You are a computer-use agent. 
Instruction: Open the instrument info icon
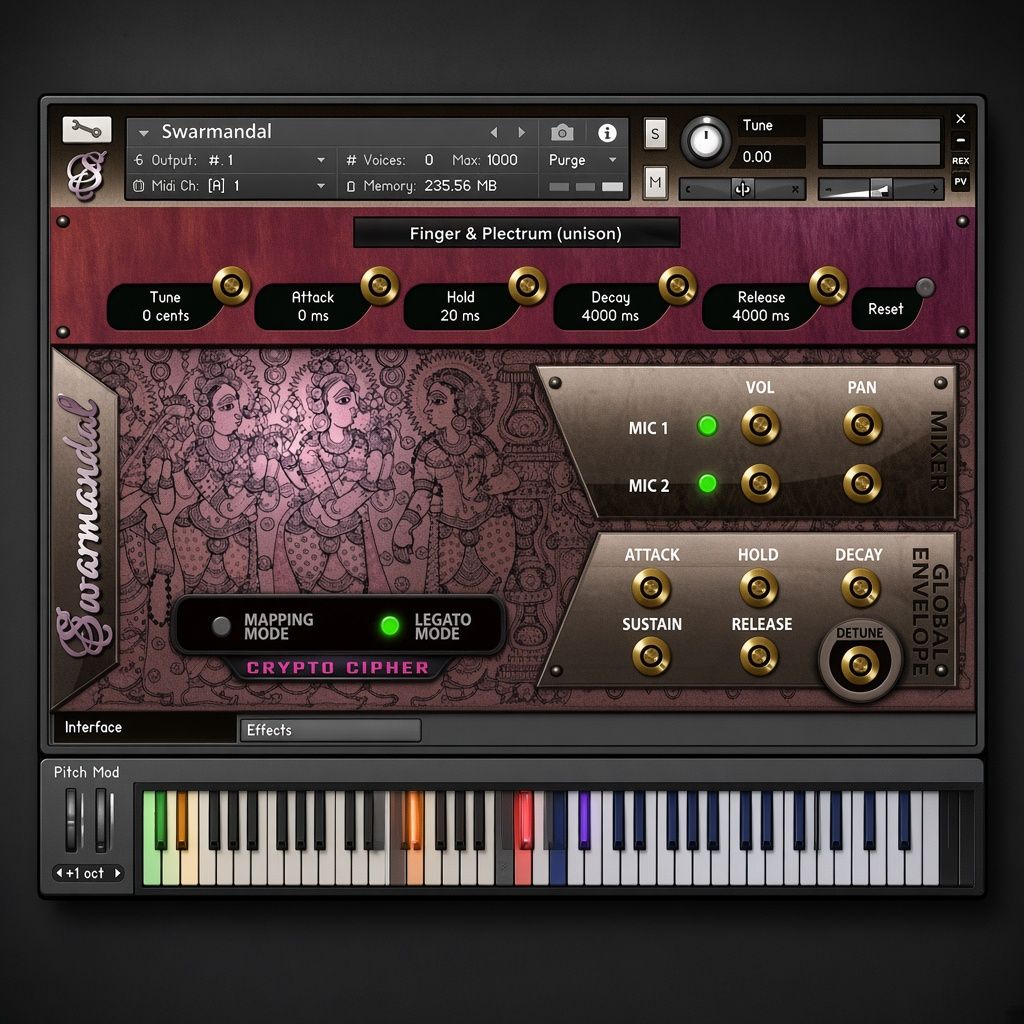coord(607,133)
